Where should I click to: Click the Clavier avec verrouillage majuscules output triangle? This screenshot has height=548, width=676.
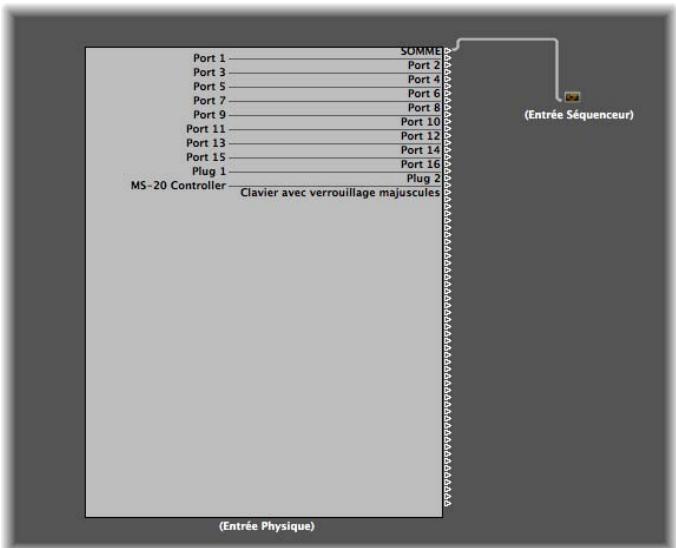pos(448,193)
